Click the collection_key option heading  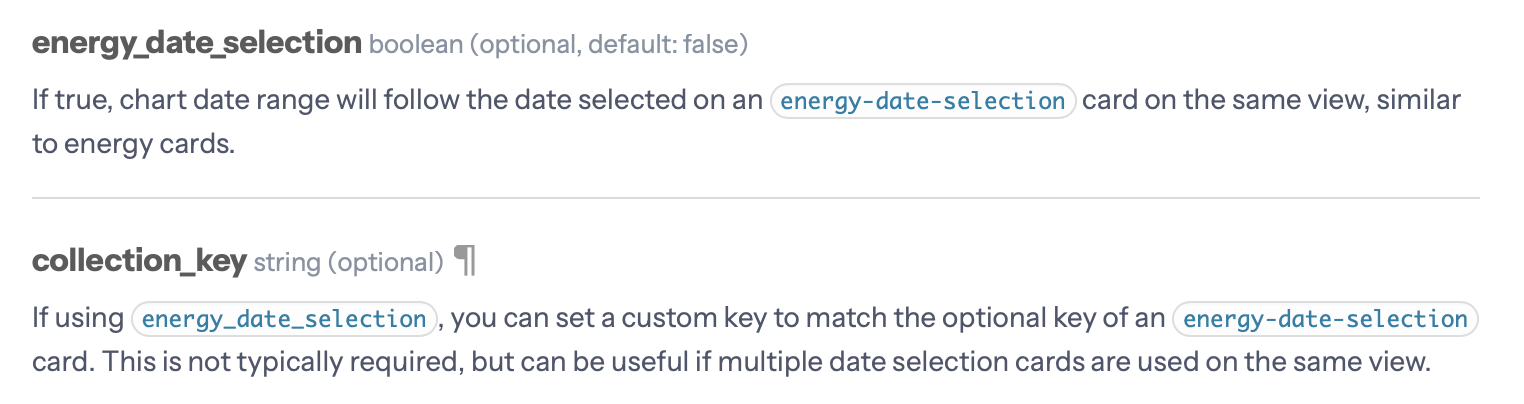click(139, 261)
